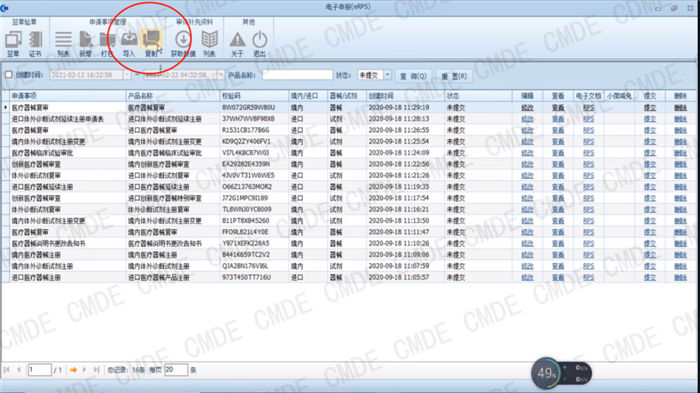Image resolution: width=700 pixels, height=393 pixels.
Task: Click the 获取数据 download icon
Action: [183, 44]
